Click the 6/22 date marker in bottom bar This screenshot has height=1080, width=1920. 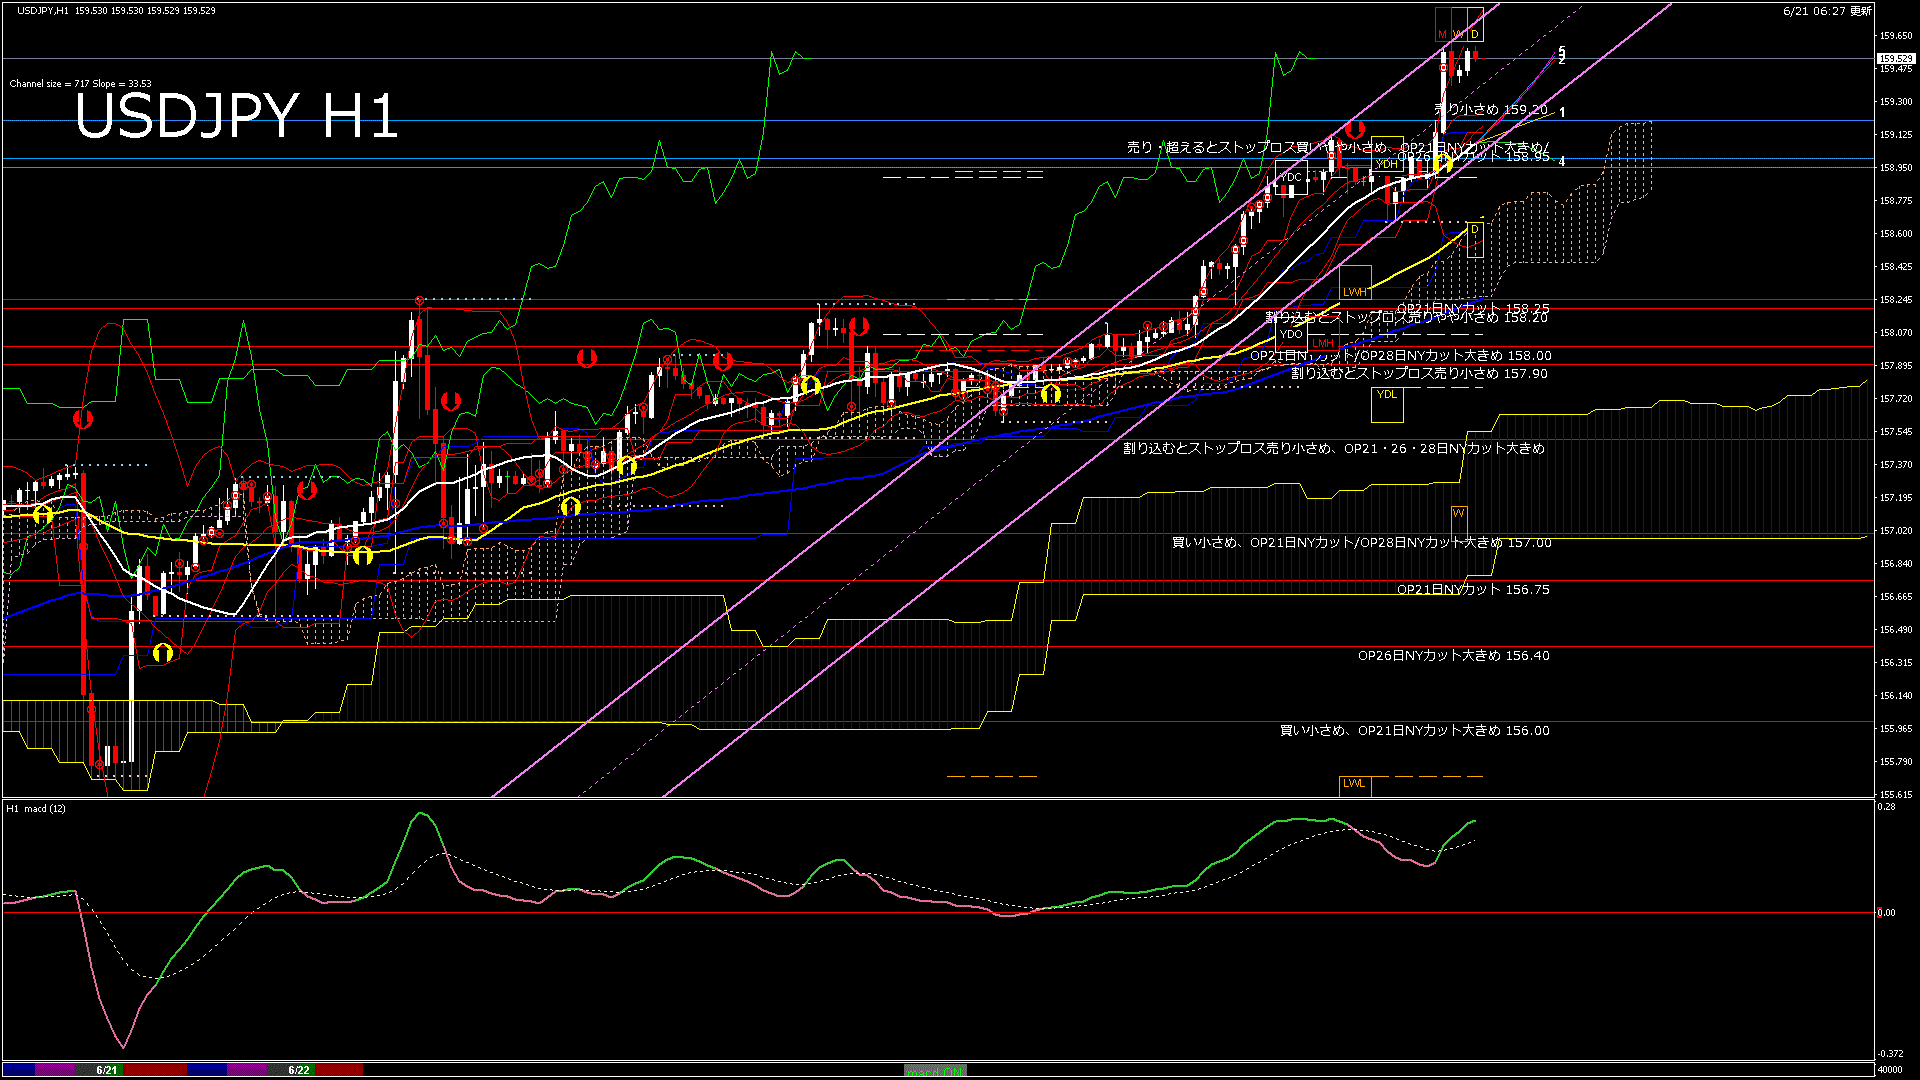298,1070
